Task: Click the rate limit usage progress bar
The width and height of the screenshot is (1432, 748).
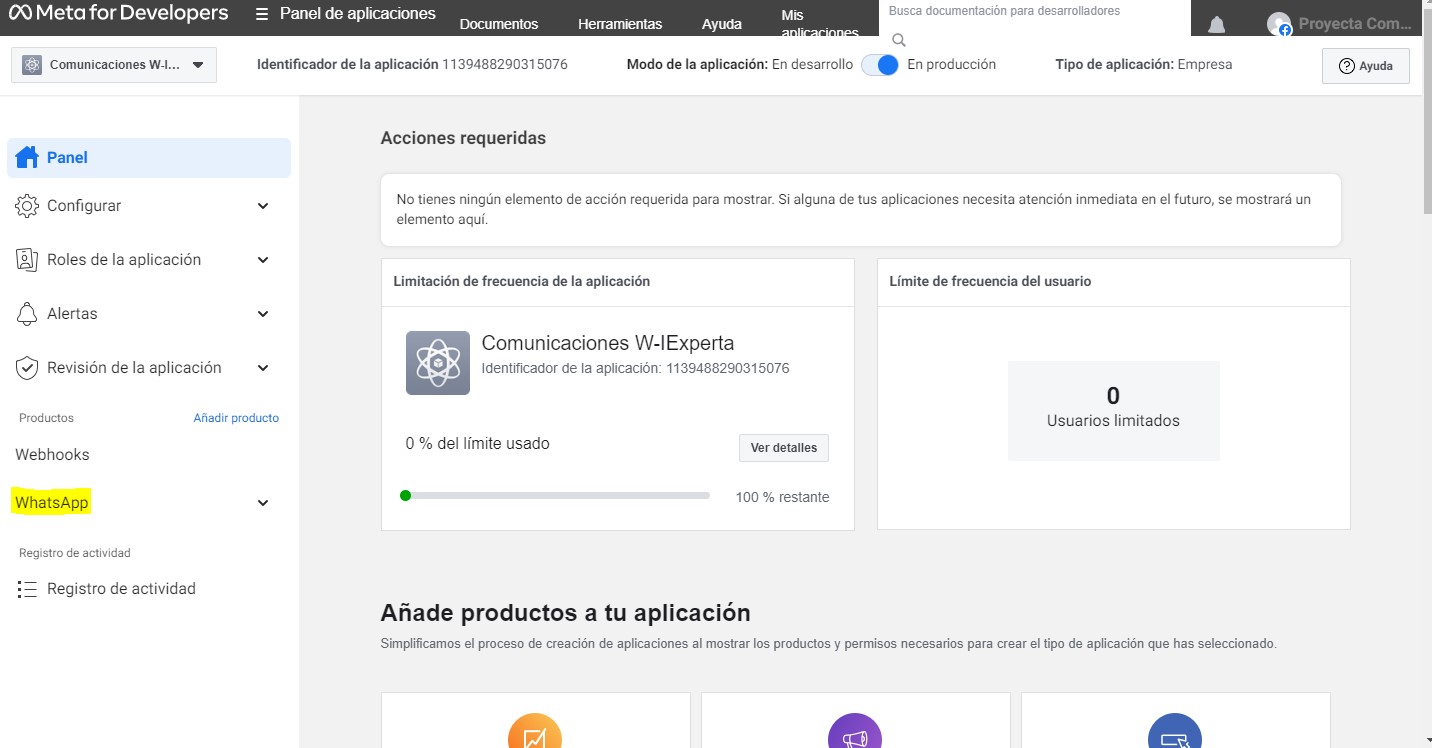Action: [x=555, y=495]
